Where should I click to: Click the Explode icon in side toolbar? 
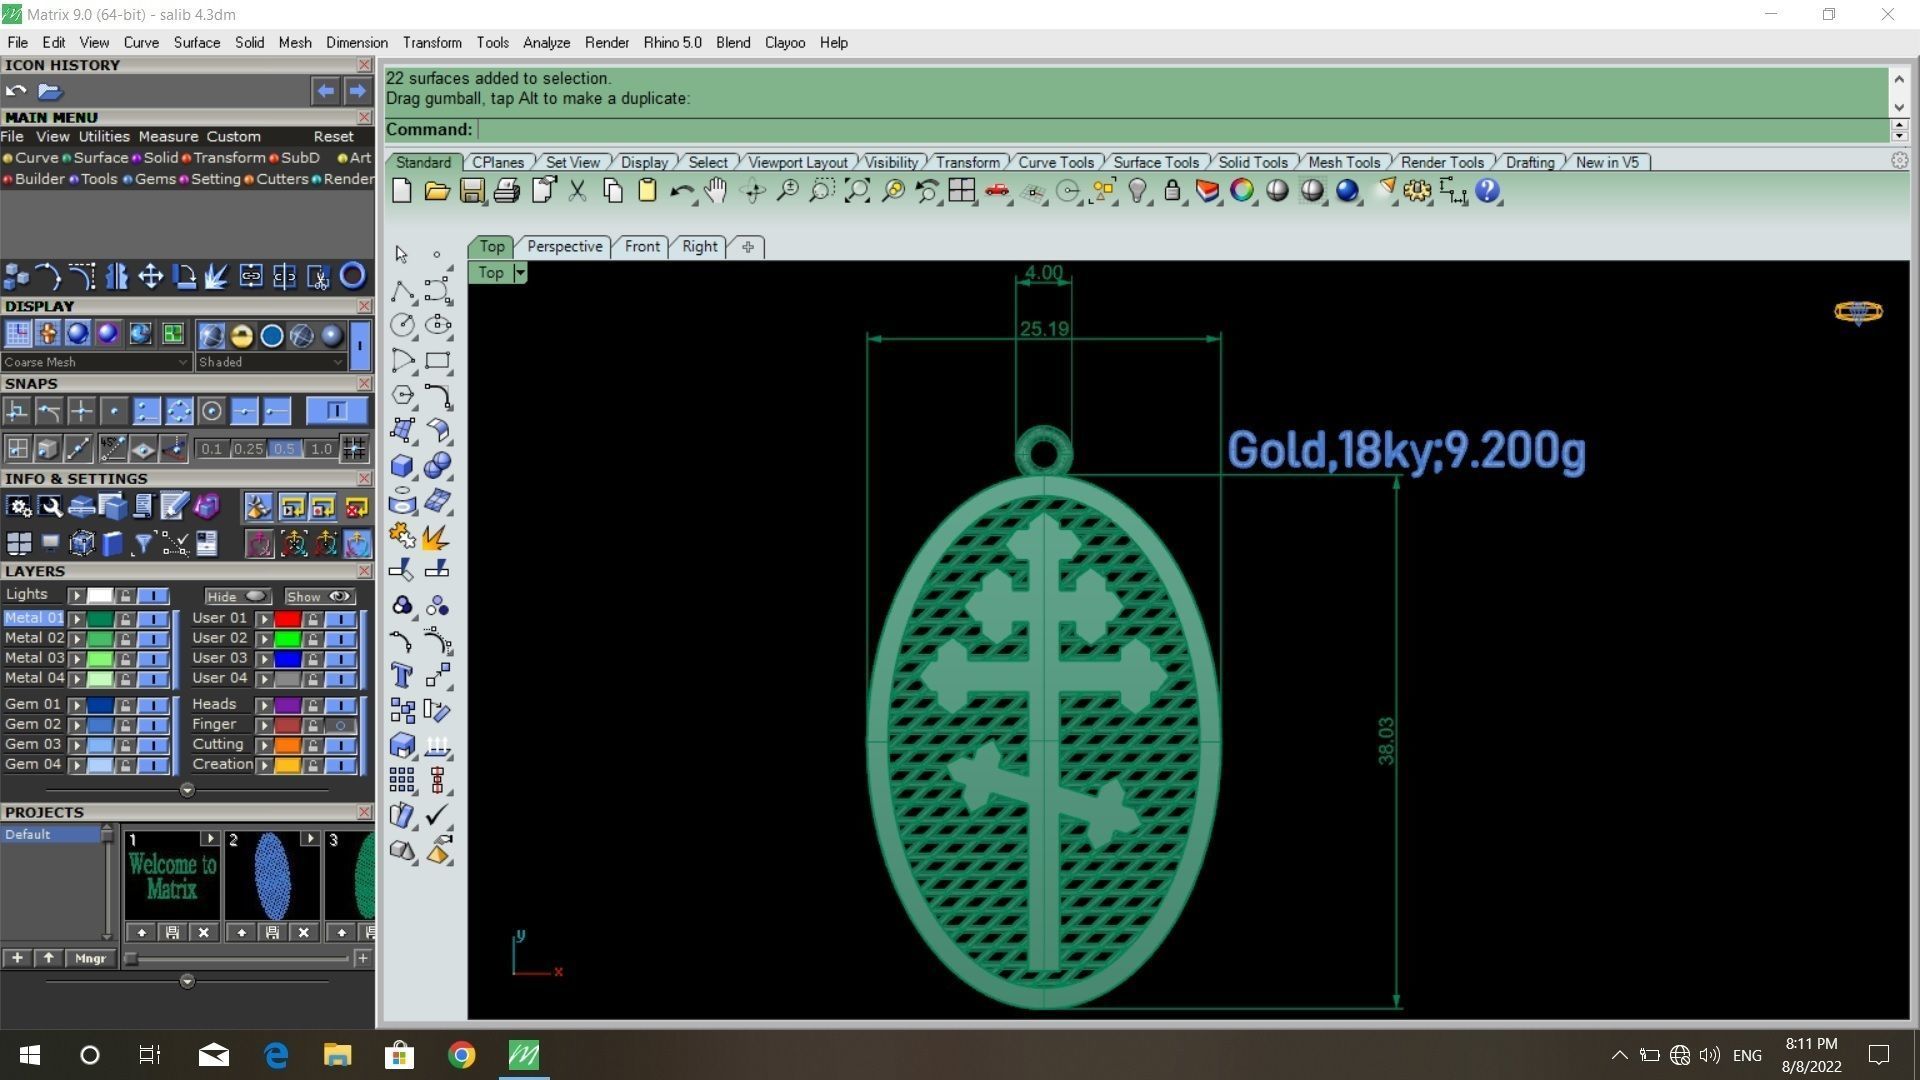pyautogui.click(x=434, y=537)
